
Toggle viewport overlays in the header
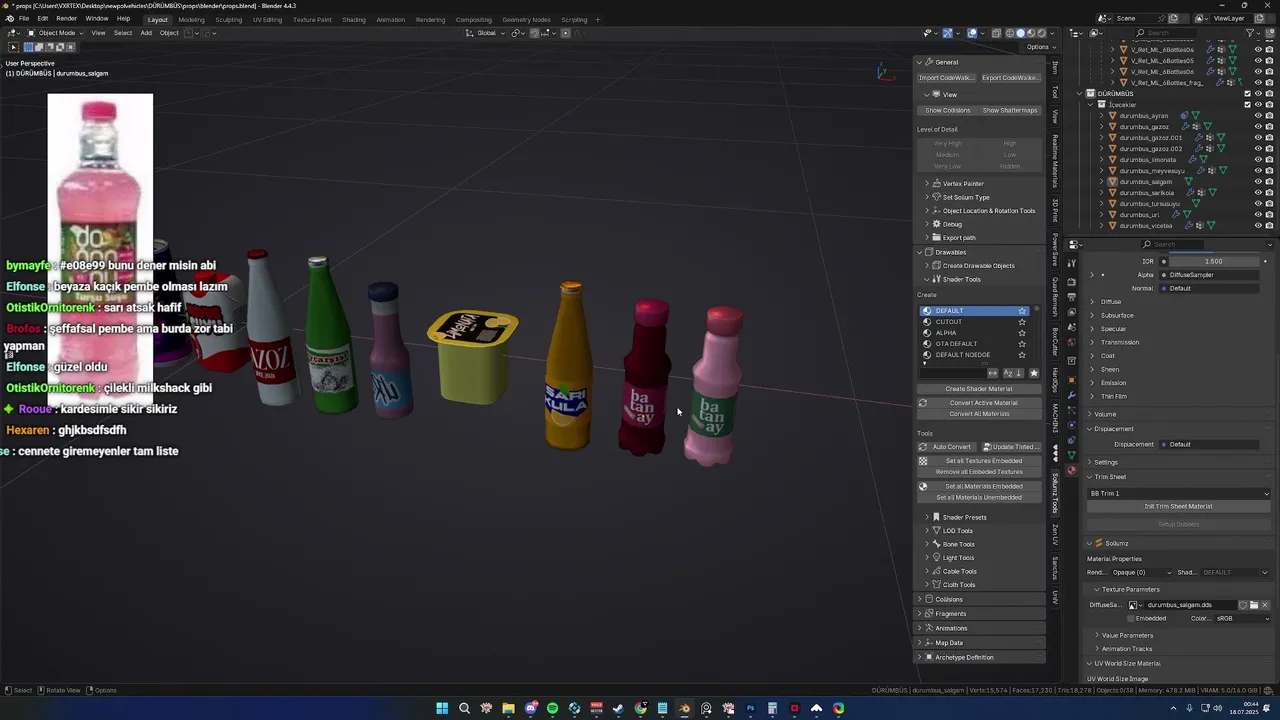(972, 33)
